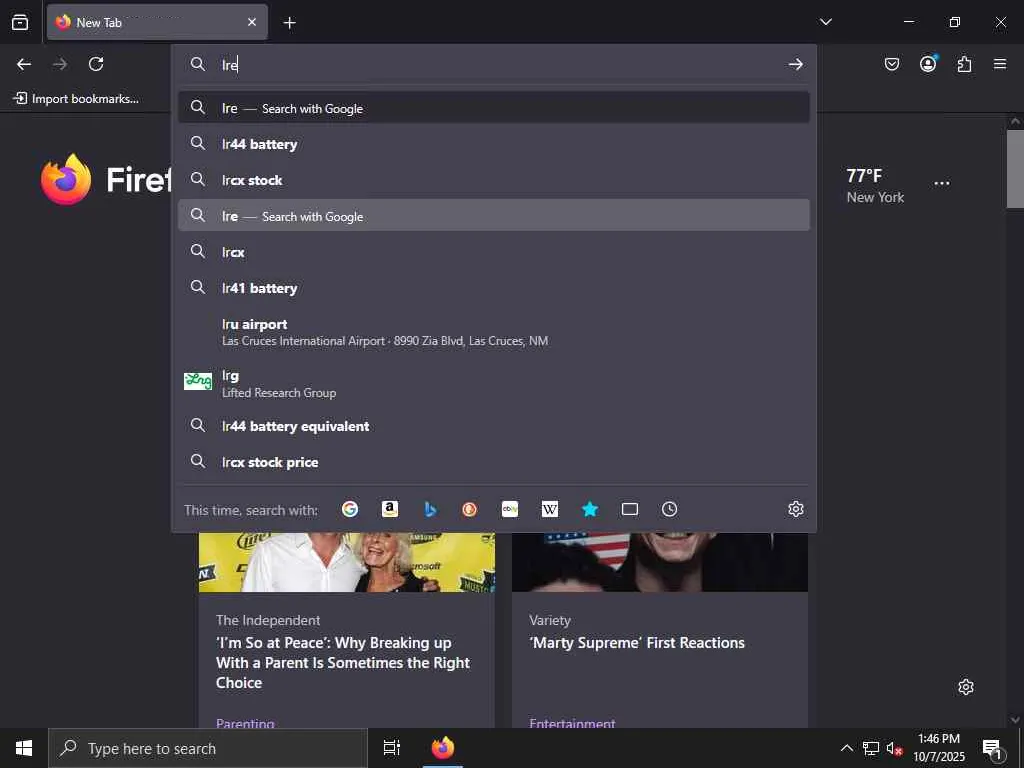The width and height of the screenshot is (1024, 768).
Task: Choose 'lr44 battery equivalent' suggestion
Action: pyautogui.click(x=494, y=426)
